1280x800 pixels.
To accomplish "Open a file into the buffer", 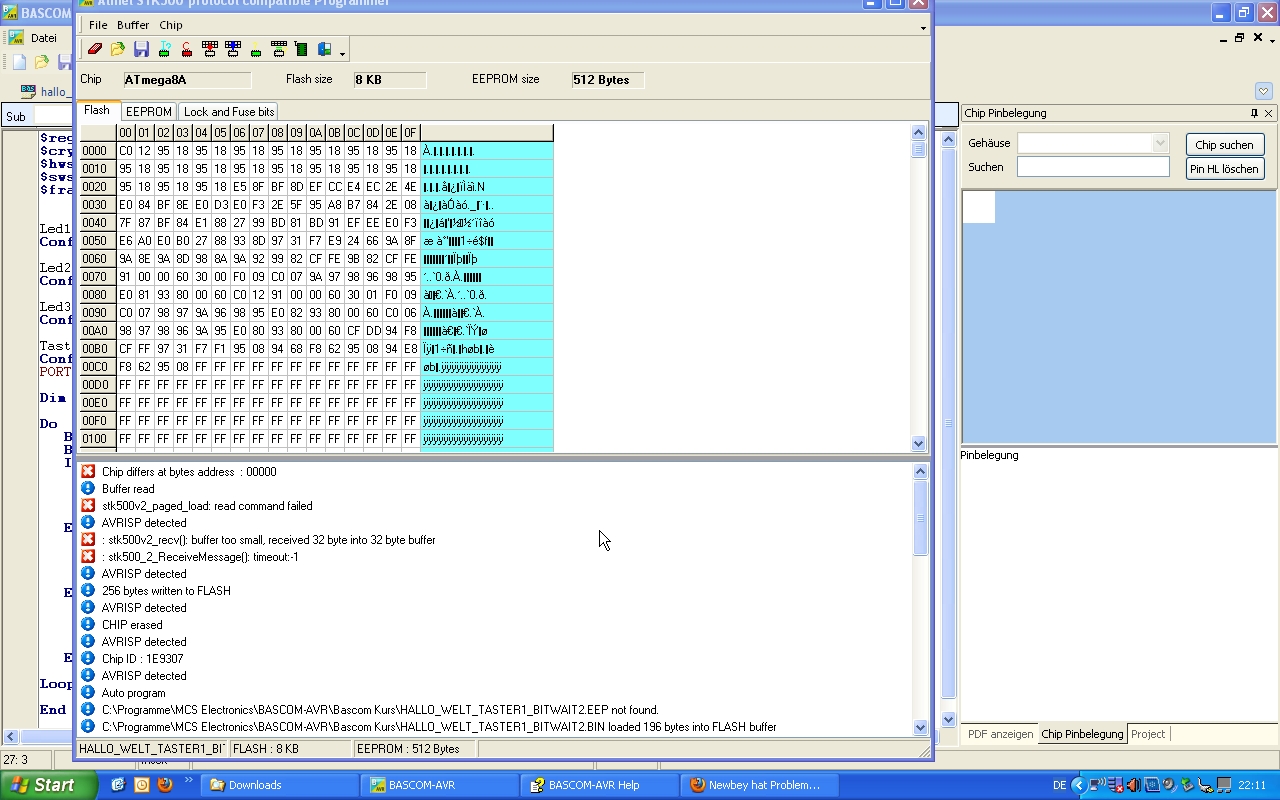I will (118, 49).
